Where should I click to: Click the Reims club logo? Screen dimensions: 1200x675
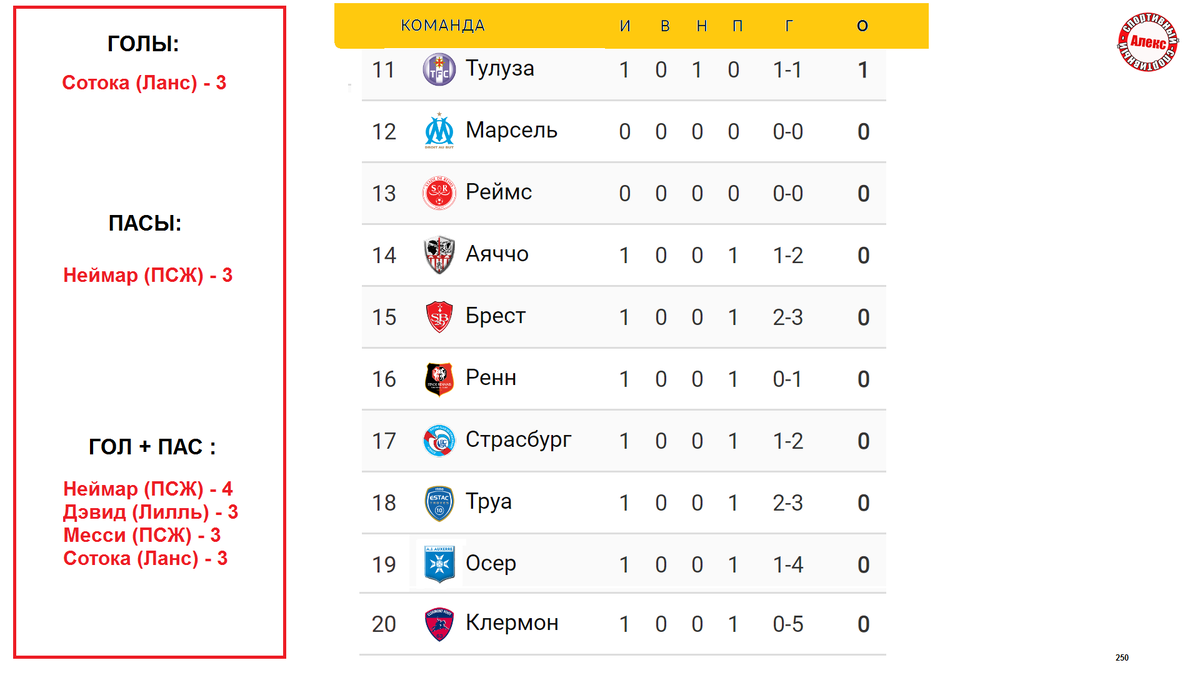click(439, 193)
